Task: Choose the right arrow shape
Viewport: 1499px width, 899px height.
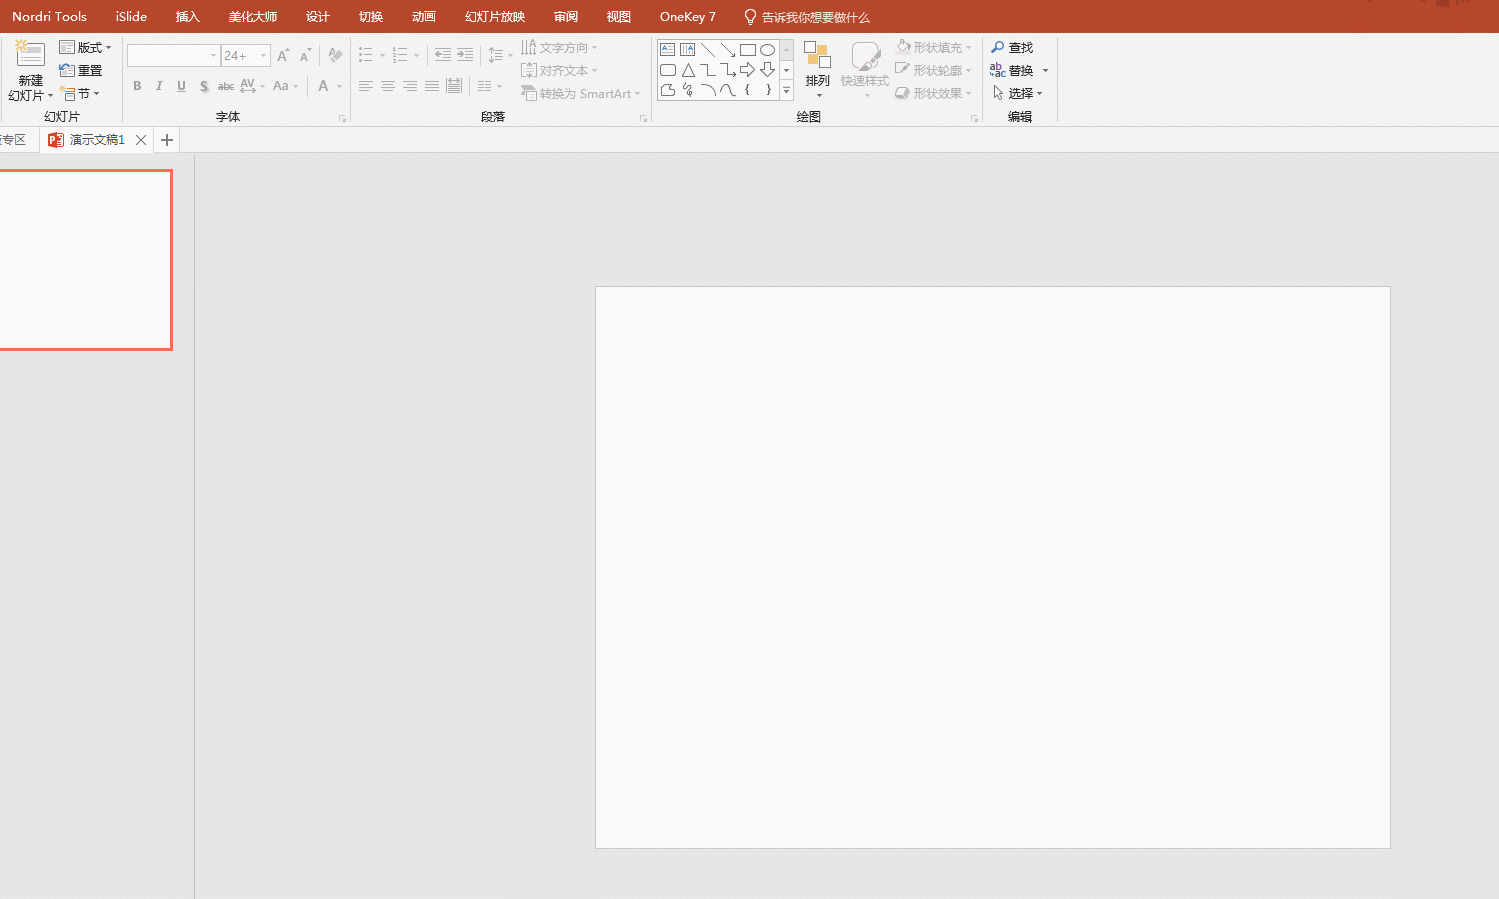Action: [747, 70]
